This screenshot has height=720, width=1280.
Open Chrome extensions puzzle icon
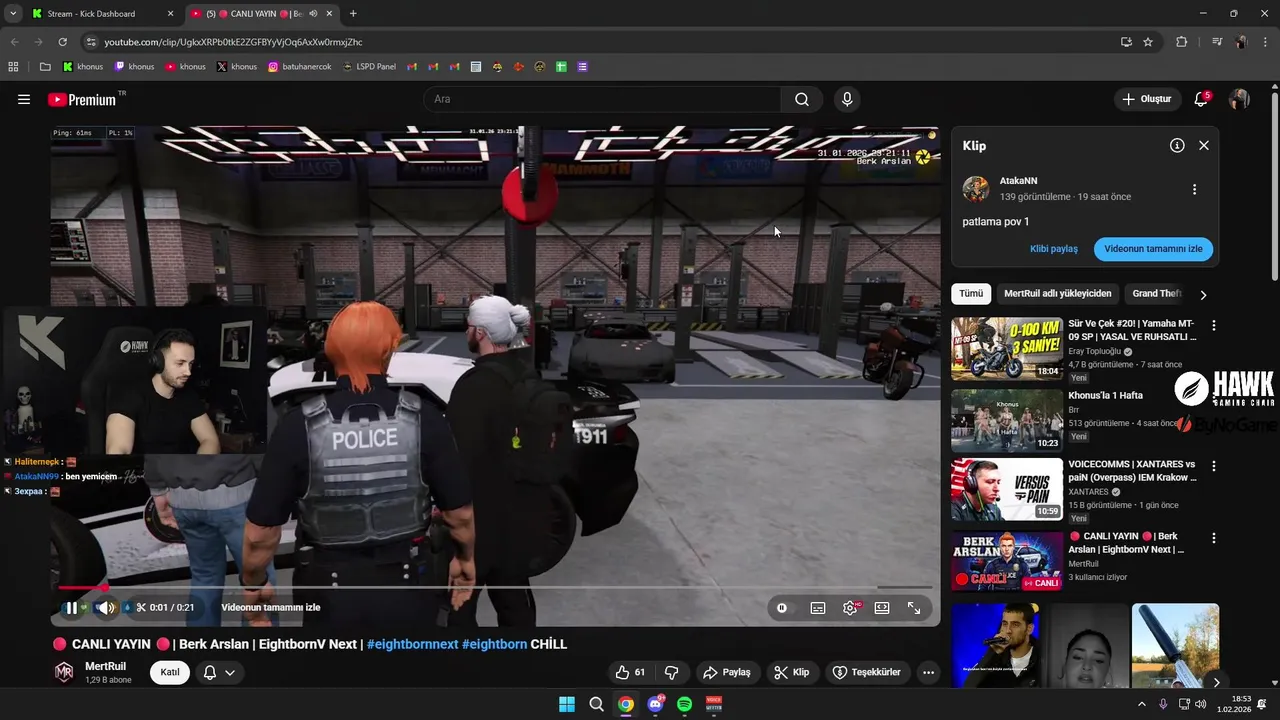pyautogui.click(x=1182, y=42)
